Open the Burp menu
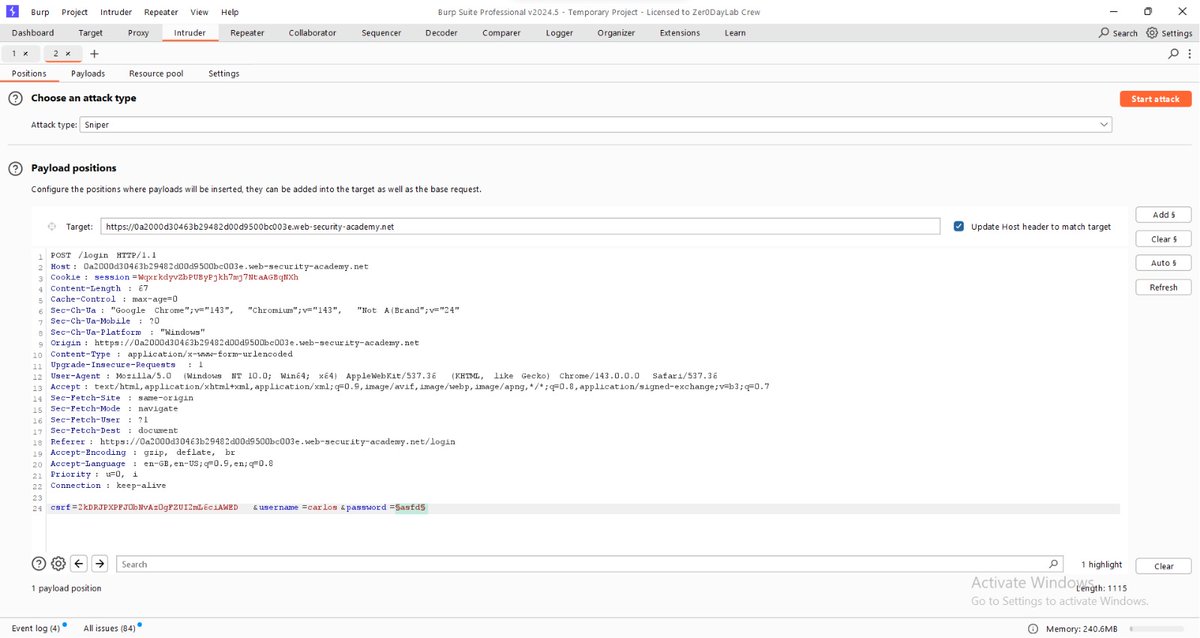The height and width of the screenshot is (638, 1200). pyautogui.click(x=38, y=12)
